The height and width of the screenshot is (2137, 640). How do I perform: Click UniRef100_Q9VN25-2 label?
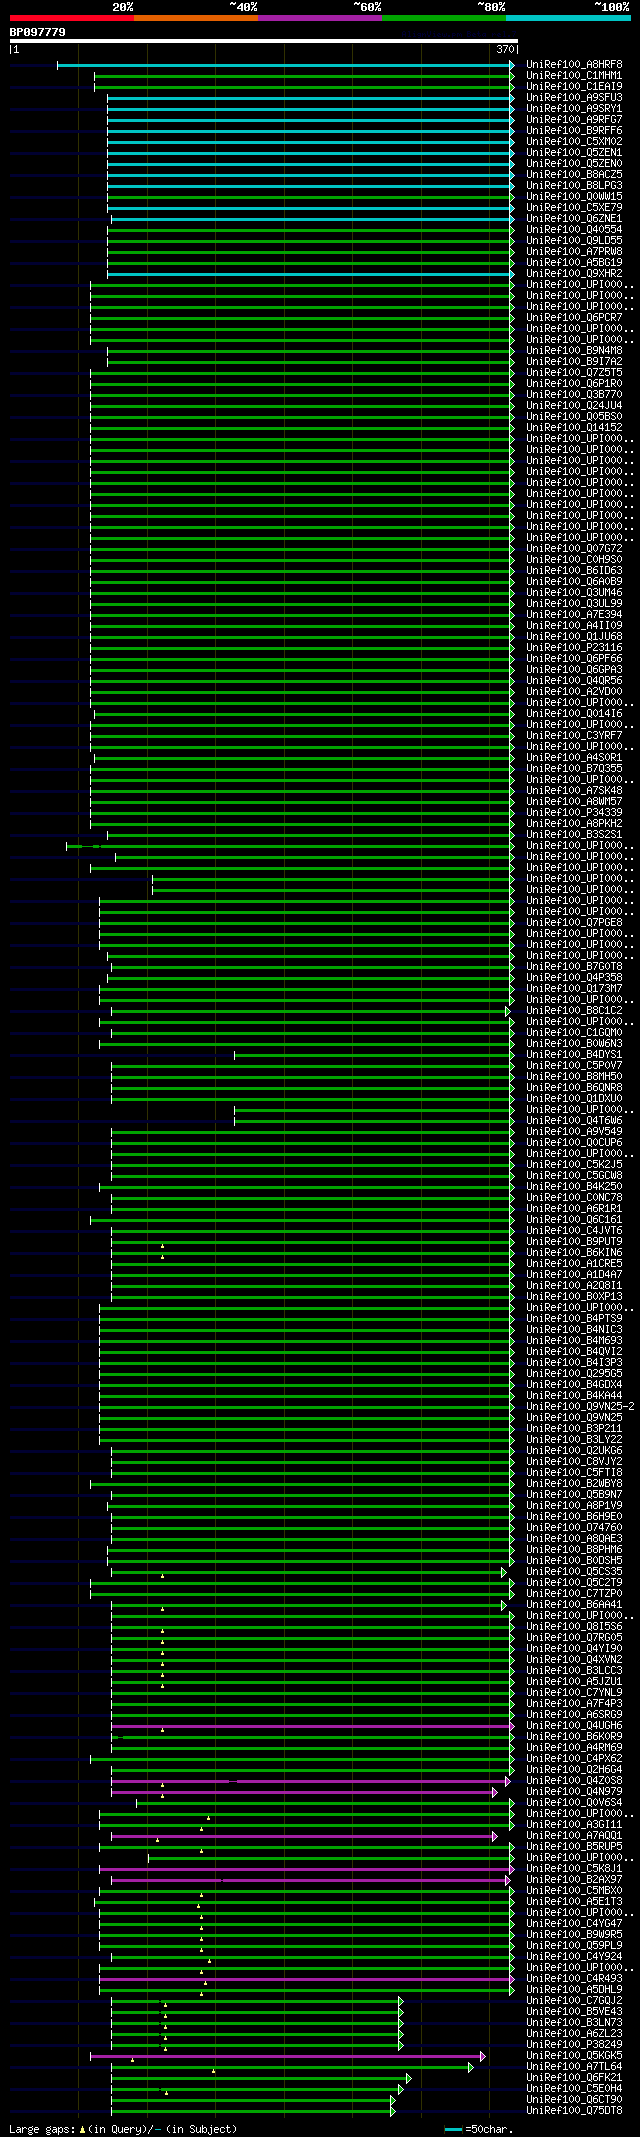click(580, 1407)
